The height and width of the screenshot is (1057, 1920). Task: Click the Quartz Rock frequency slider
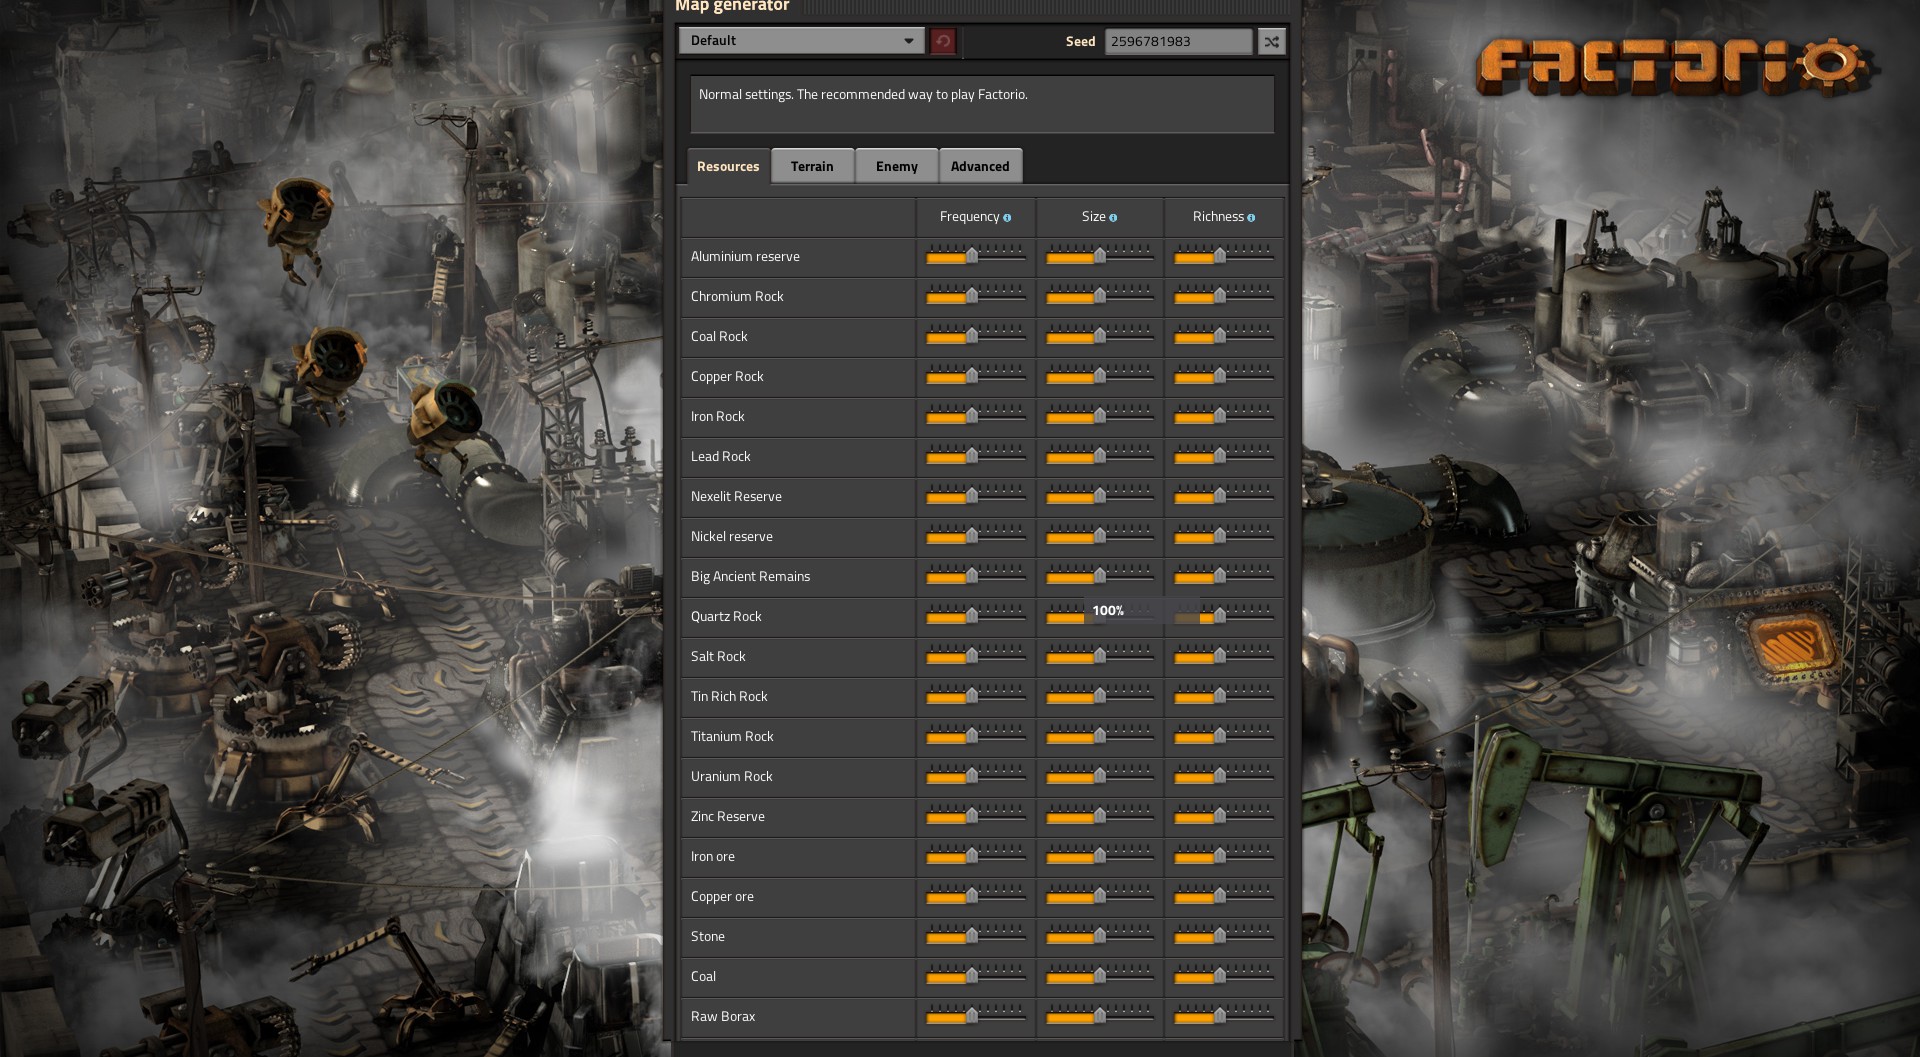click(x=976, y=617)
